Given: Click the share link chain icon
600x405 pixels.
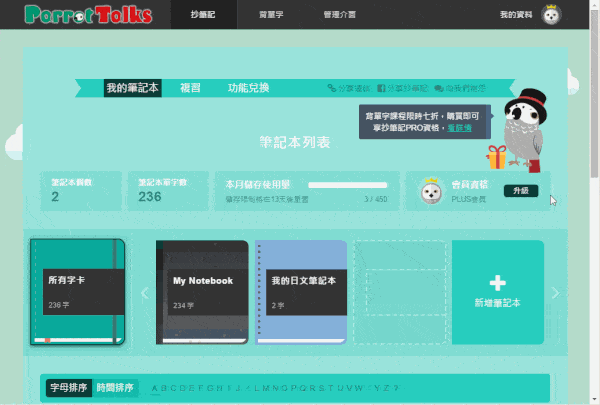Looking at the screenshot, I should (332, 88).
